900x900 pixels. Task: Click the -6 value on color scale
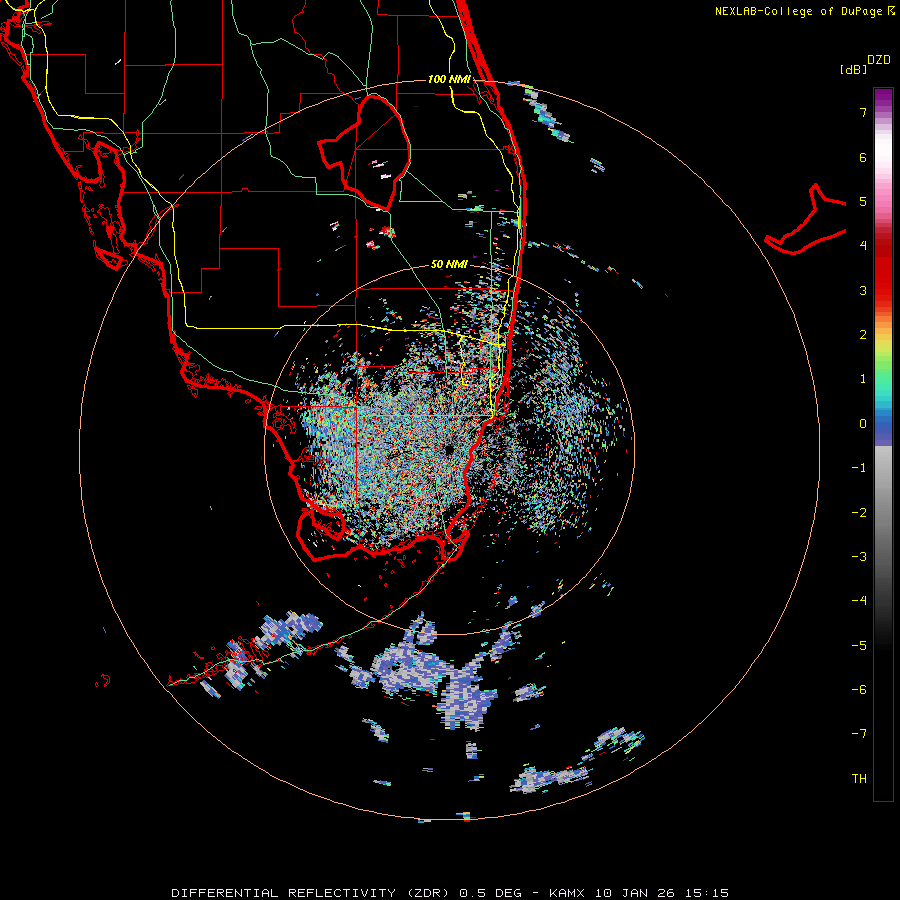point(859,690)
